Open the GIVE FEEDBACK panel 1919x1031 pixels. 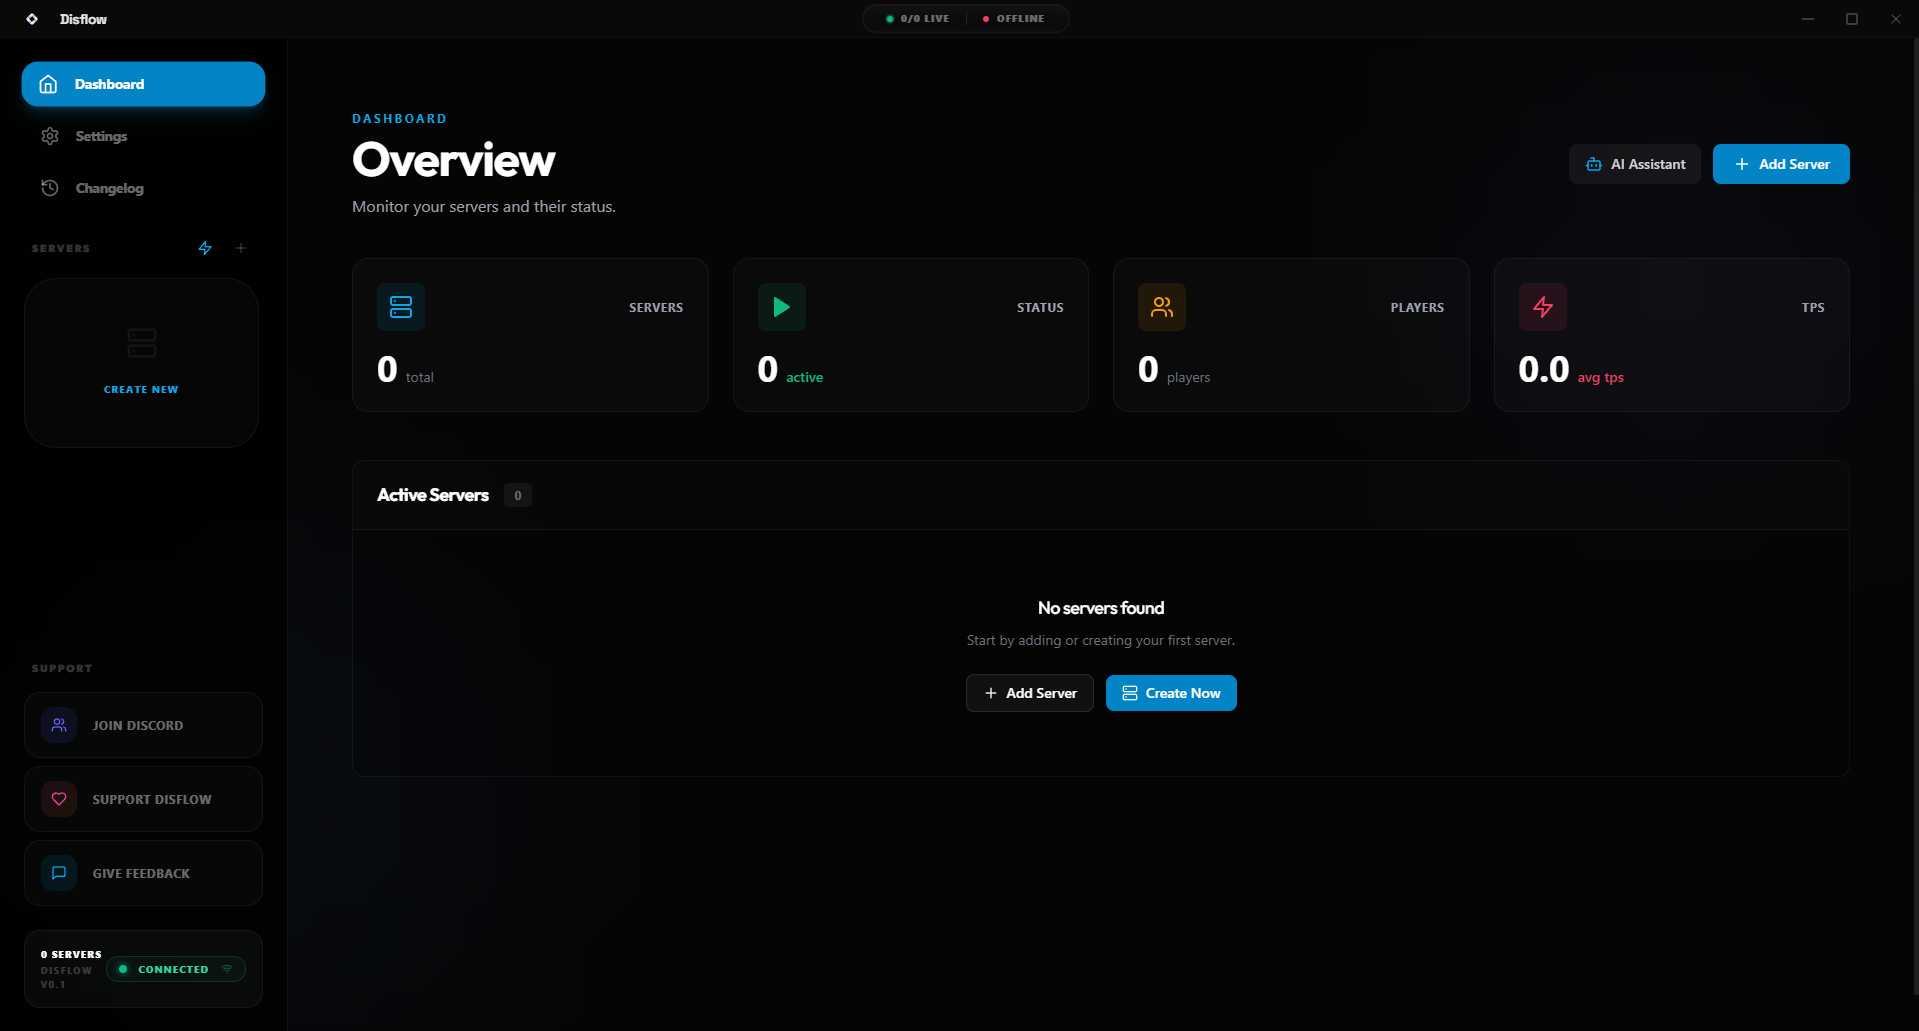pyautogui.click(x=142, y=872)
